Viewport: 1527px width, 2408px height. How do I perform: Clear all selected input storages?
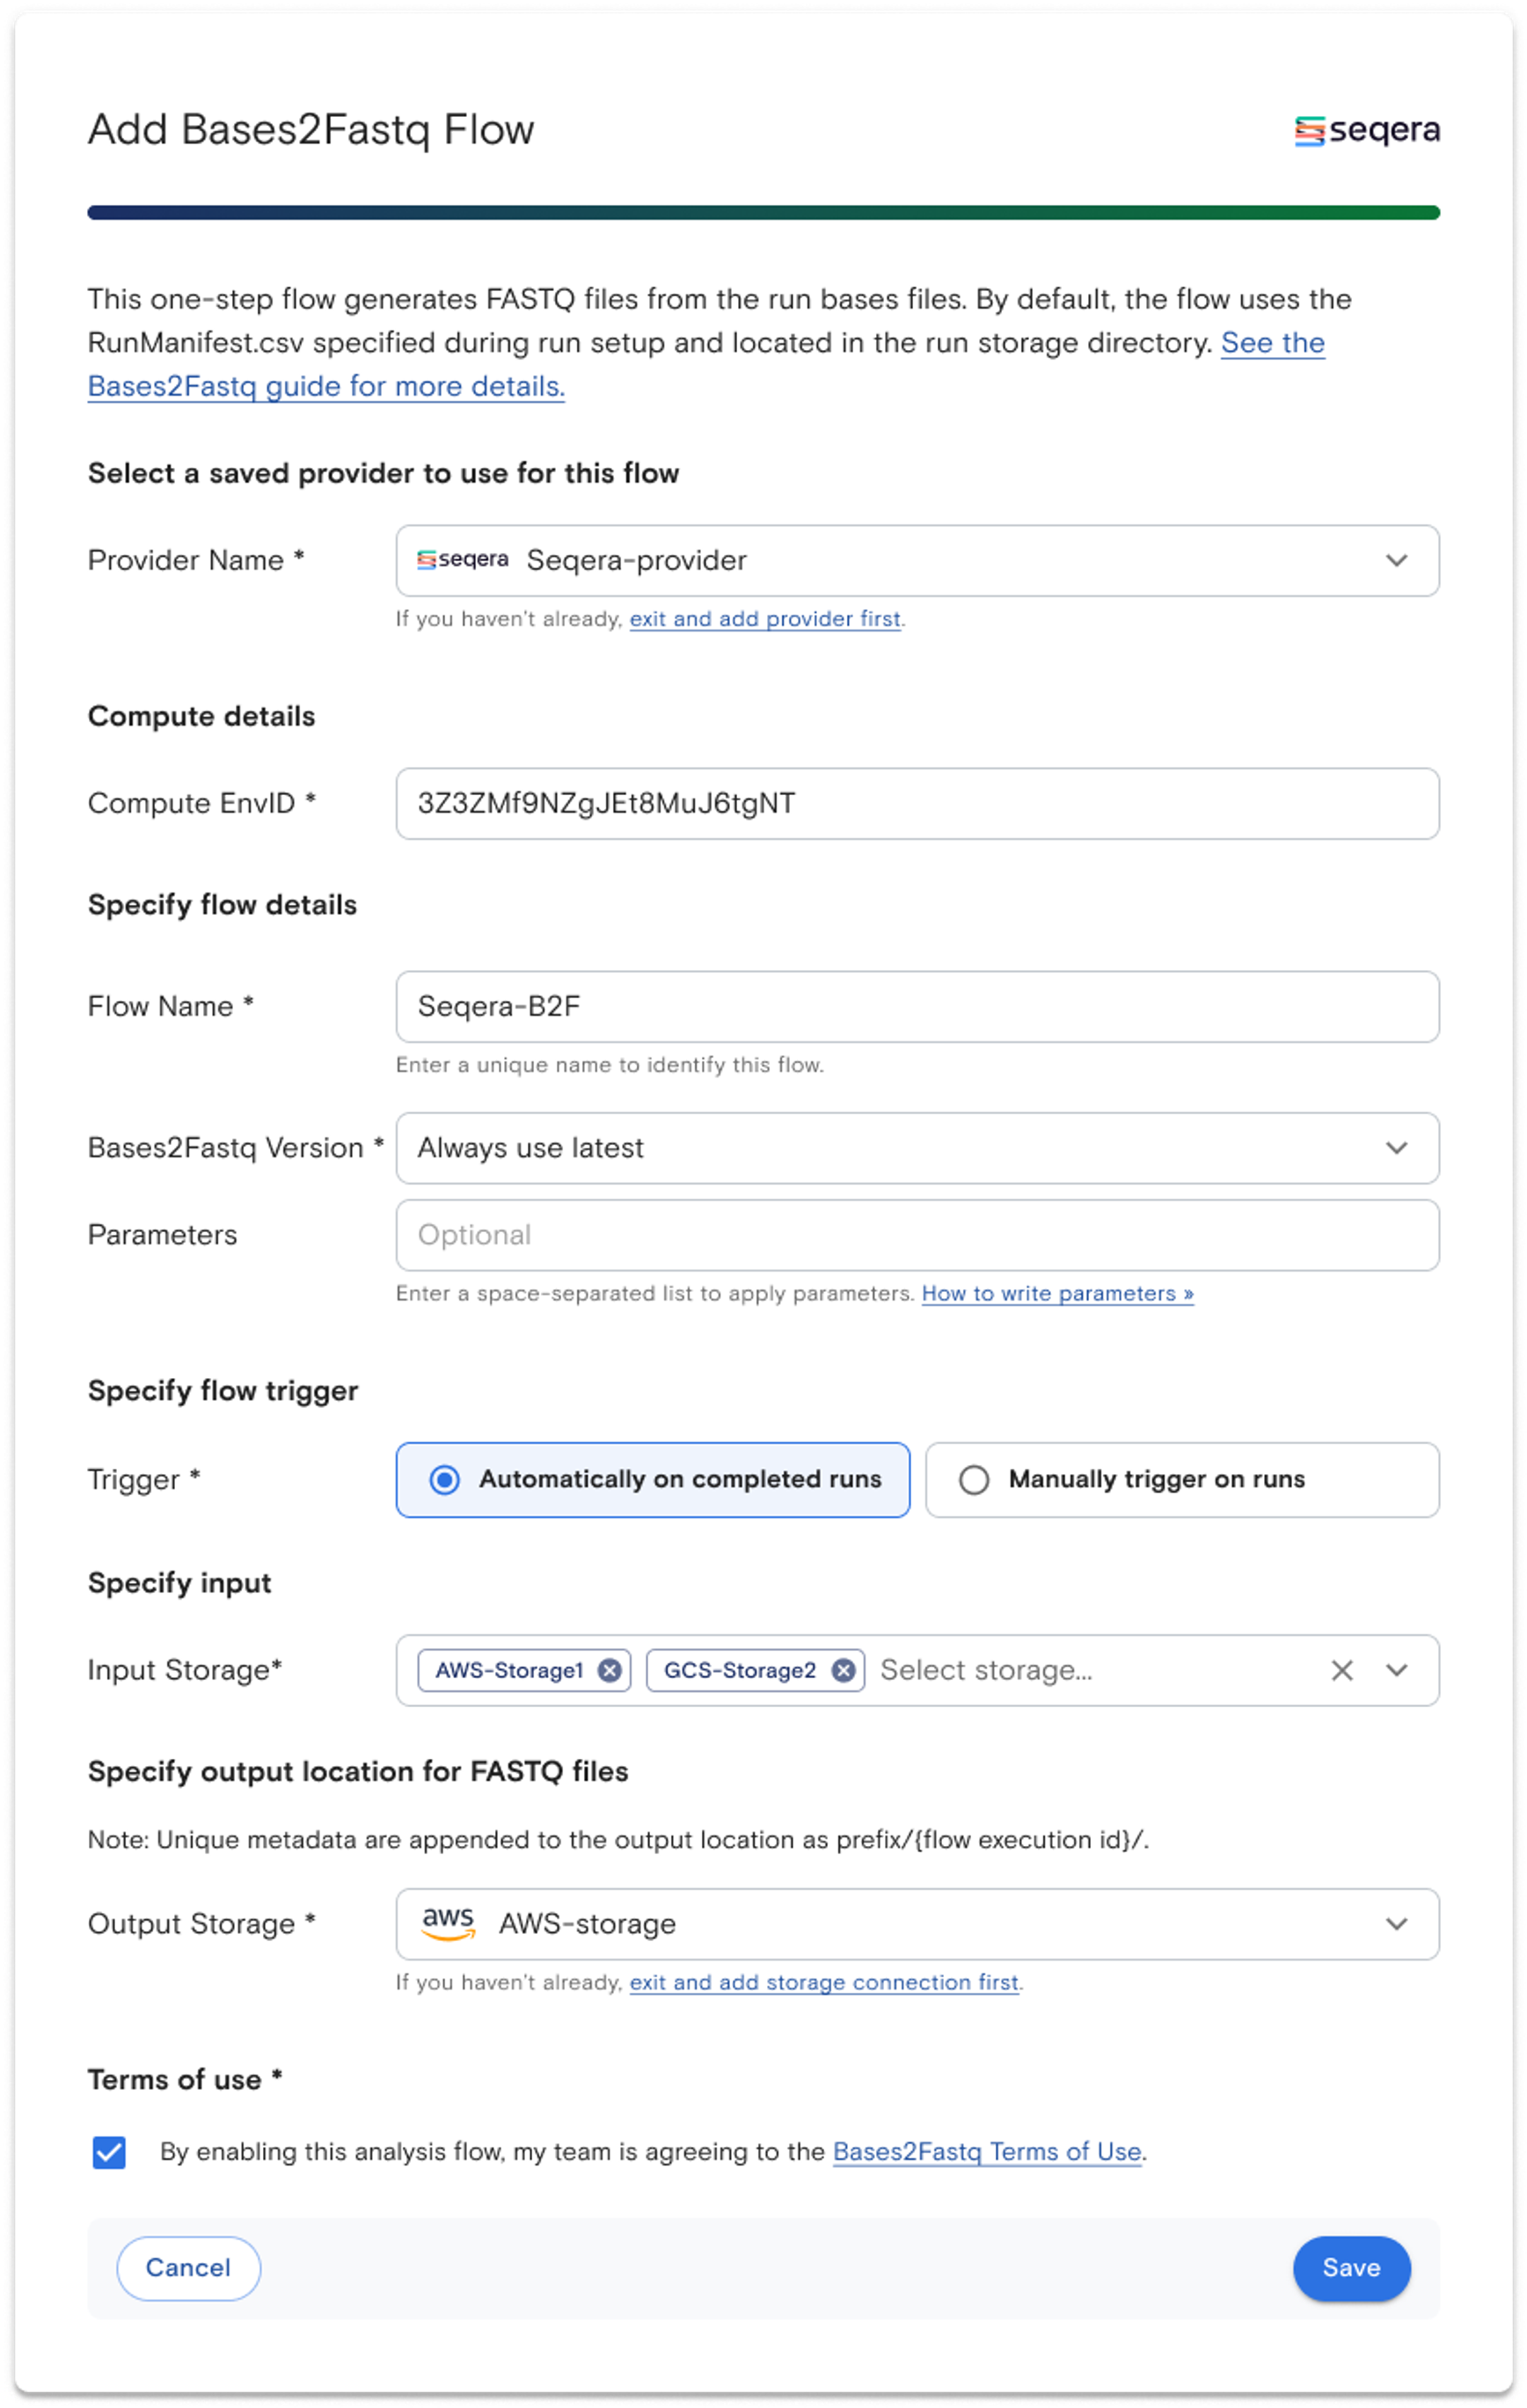pos(1341,1670)
